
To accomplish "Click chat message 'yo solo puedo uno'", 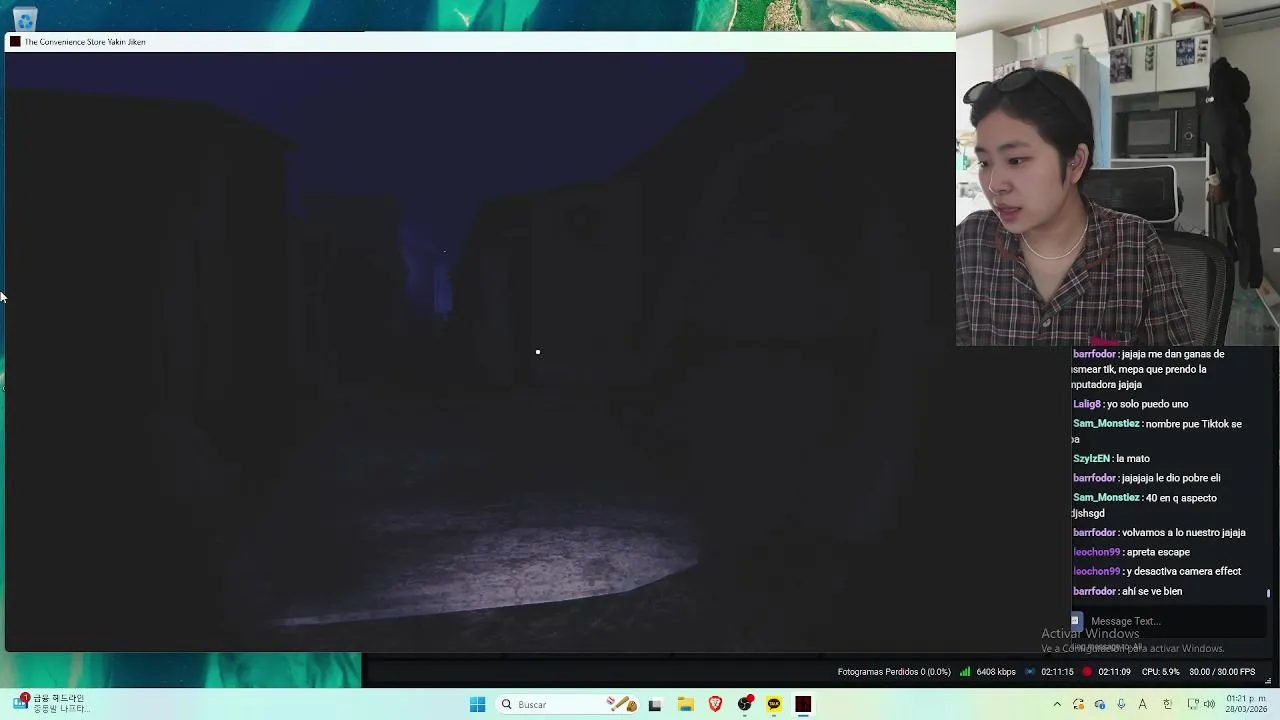I will pos(1147,404).
